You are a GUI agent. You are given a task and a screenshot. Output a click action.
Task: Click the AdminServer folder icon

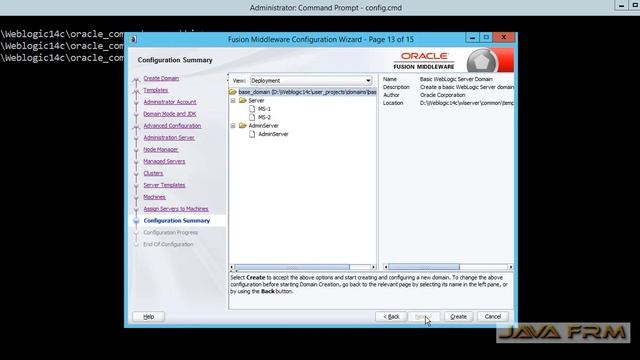click(x=242, y=126)
